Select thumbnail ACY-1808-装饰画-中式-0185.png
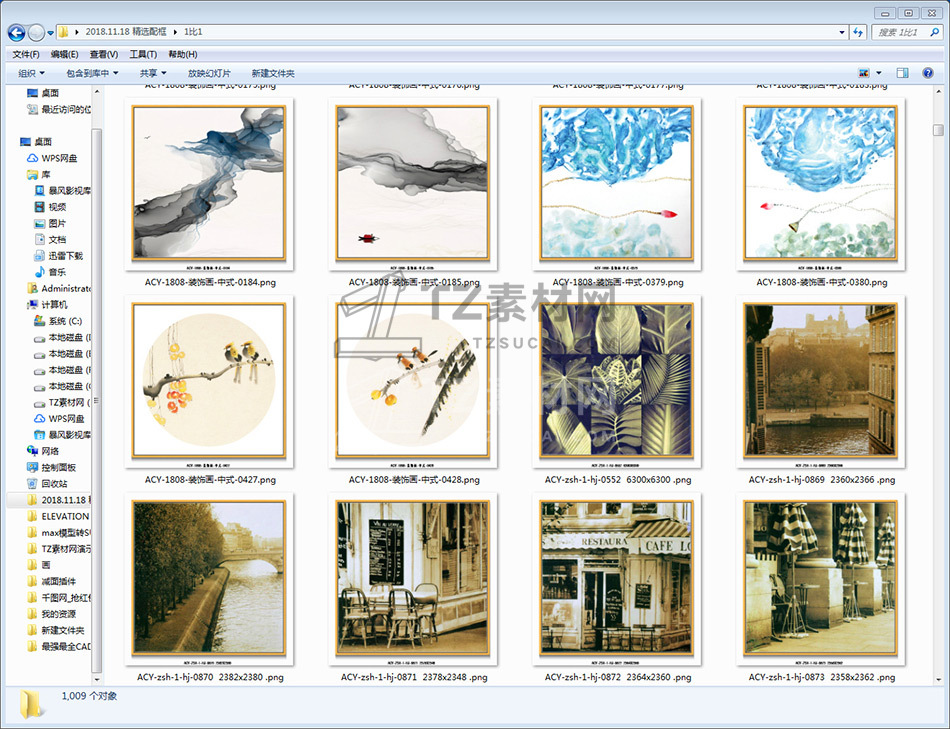Screen dimensions: 950x729 tap(413, 184)
